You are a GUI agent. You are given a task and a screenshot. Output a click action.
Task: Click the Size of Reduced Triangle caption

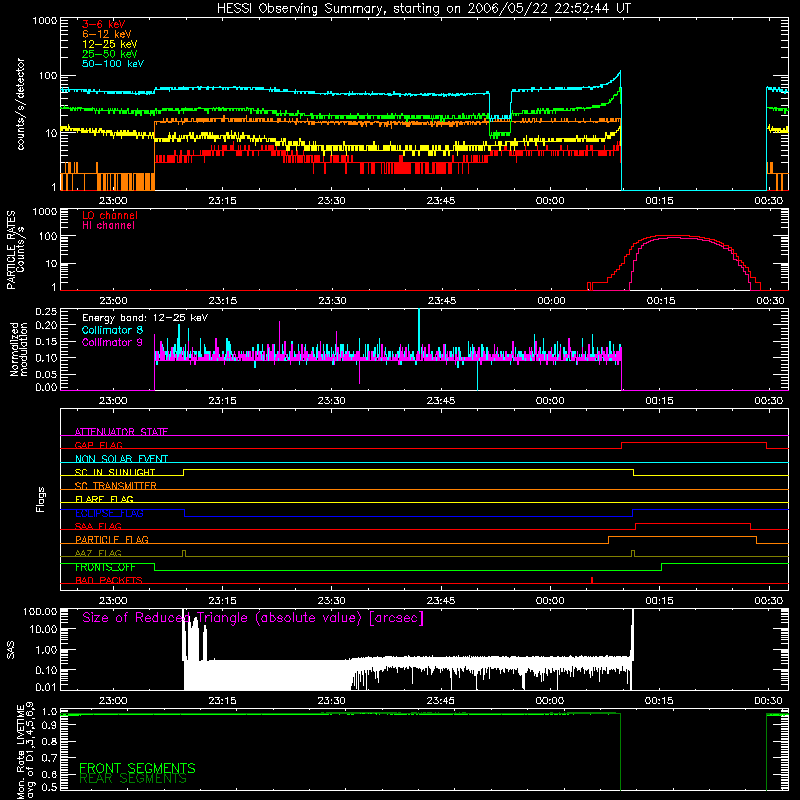[253, 618]
